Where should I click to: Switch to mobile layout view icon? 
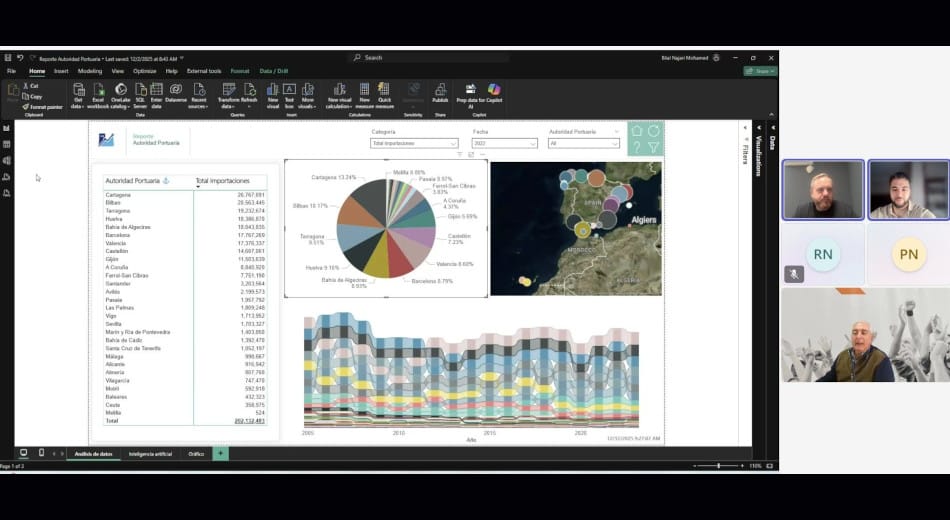tap(41, 453)
